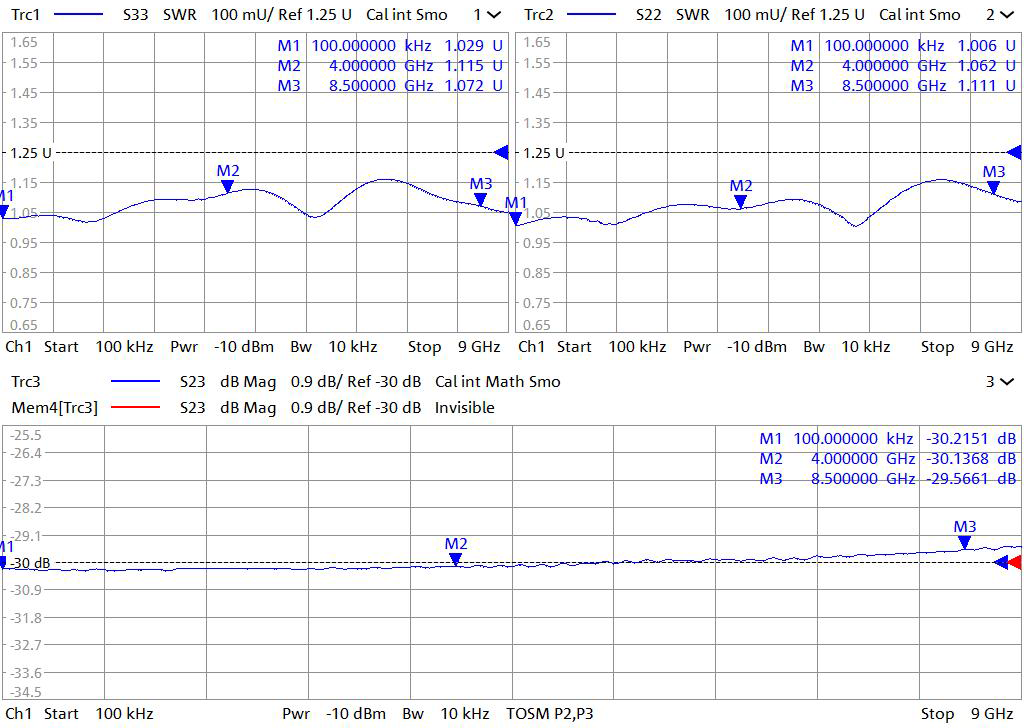The image size is (1024, 728).
Task: Open diagram 1 dropdown chevron
Action: pyautogui.click(x=493, y=15)
